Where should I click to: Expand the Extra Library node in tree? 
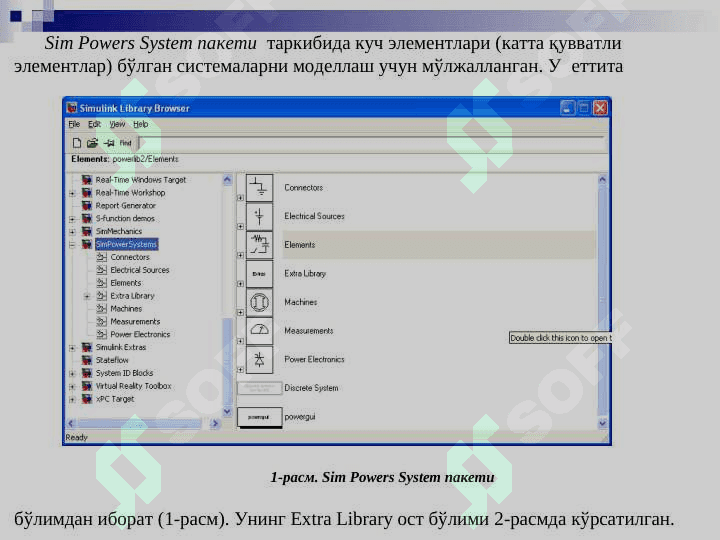[87, 296]
